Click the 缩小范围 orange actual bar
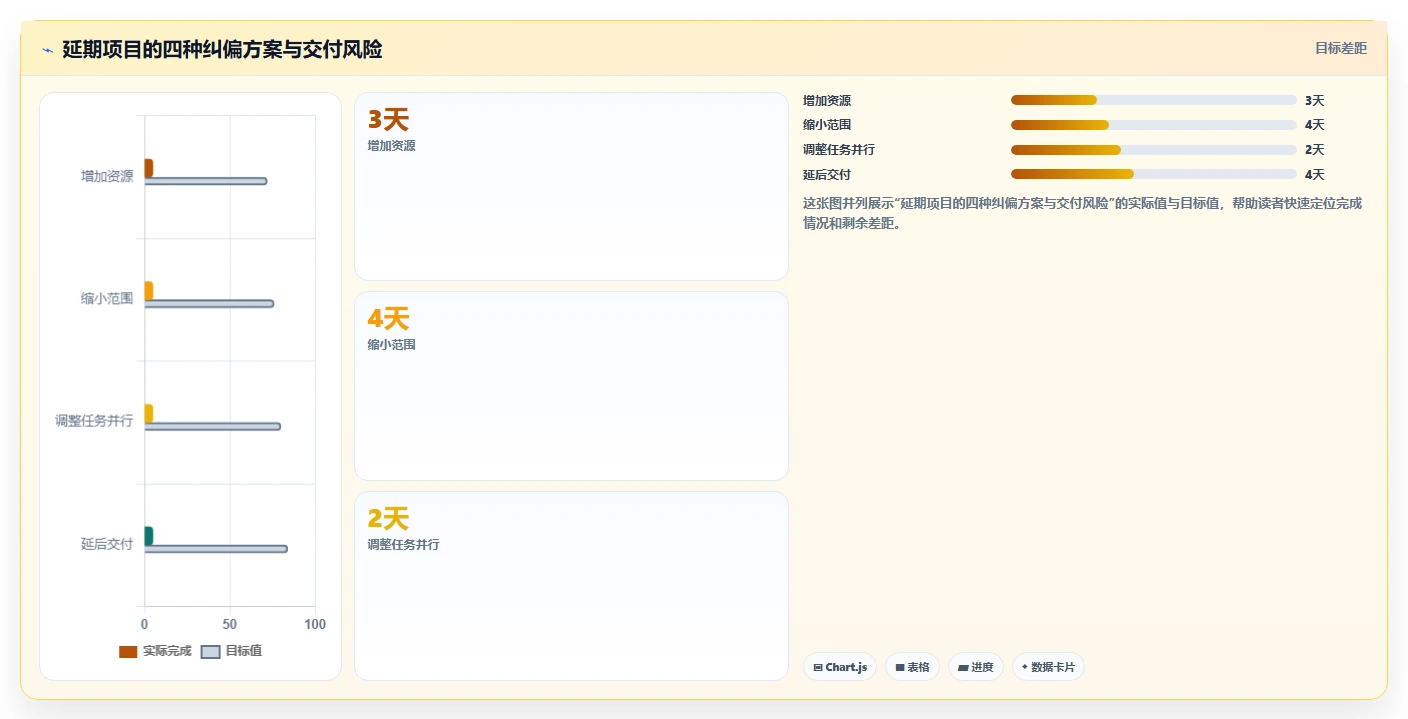Viewport: 1408px width, 719px height. tap(149, 291)
